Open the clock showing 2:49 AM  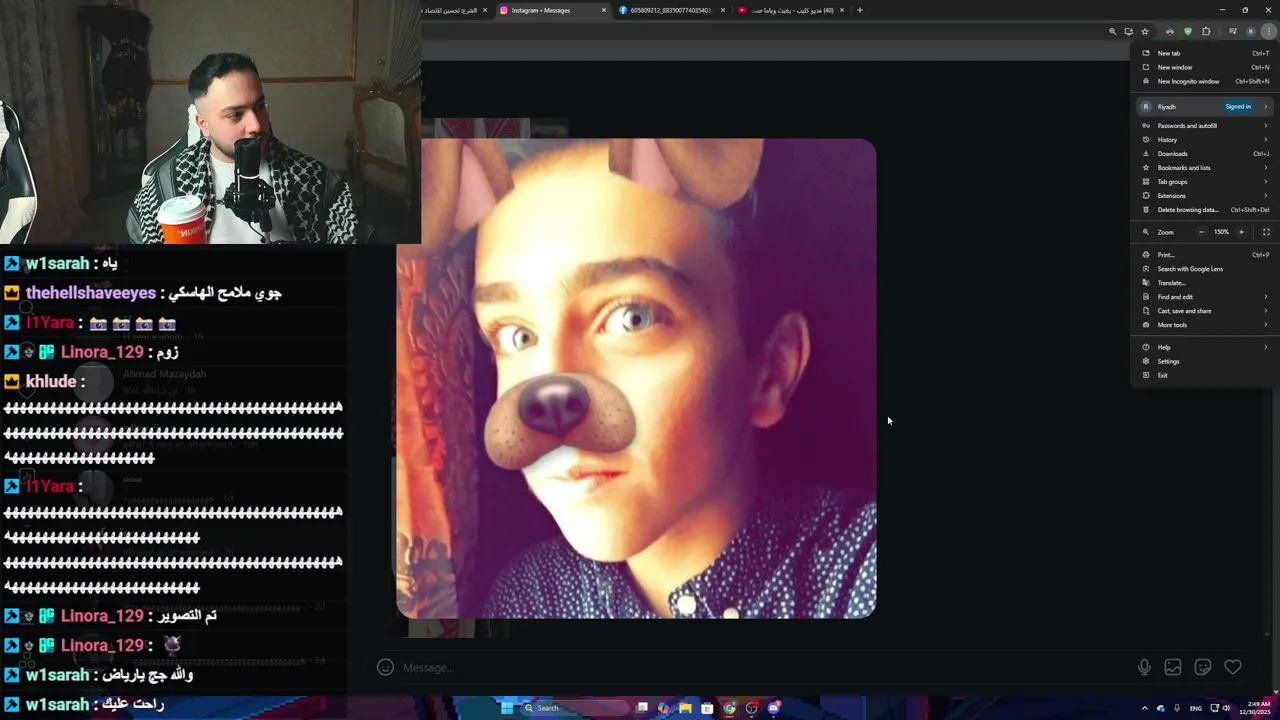[x=1254, y=708]
